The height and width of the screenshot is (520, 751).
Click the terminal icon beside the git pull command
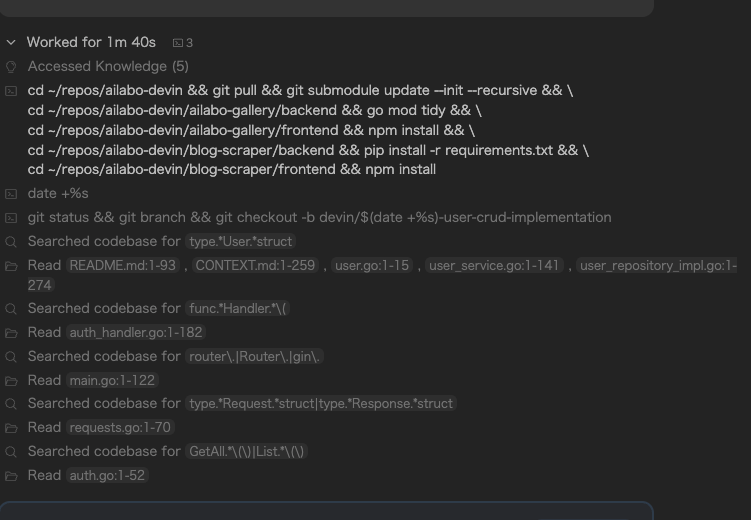11,91
